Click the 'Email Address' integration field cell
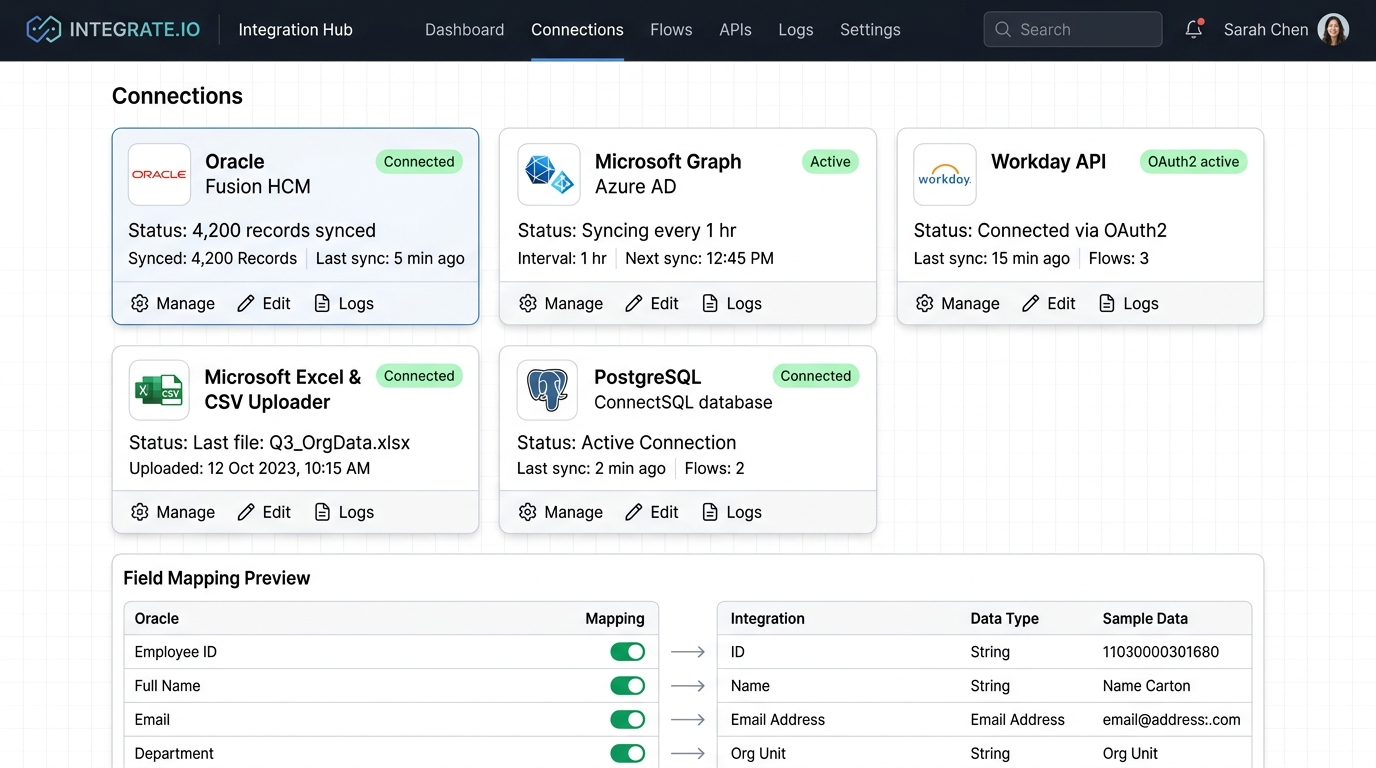 [778, 720]
